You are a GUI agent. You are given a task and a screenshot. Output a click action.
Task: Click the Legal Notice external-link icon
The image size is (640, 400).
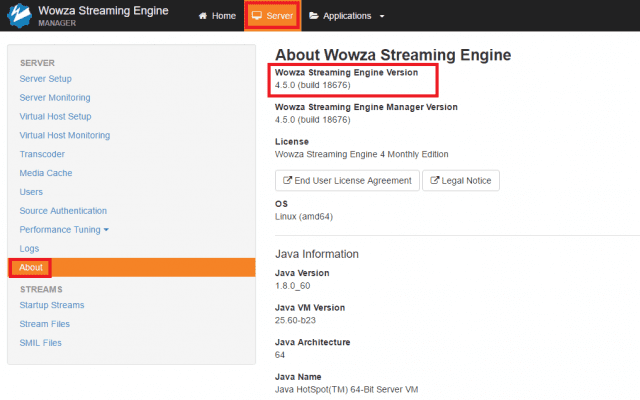coord(434,180)
